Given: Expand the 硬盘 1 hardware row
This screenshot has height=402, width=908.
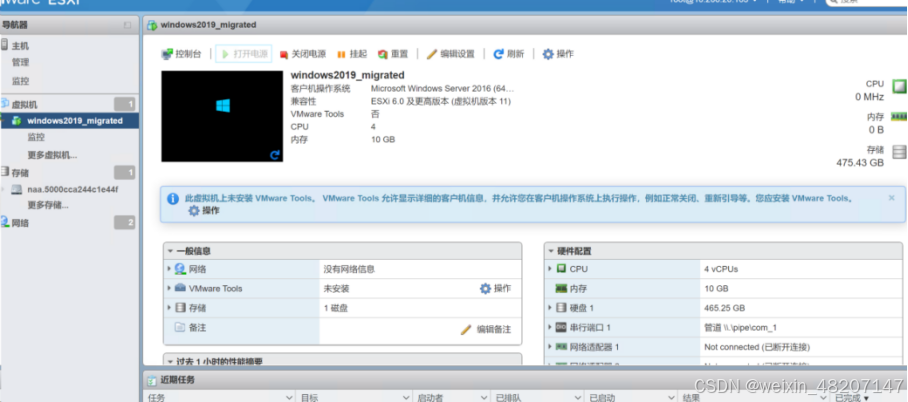Looking at the screenshot, I should [x=550, y=308].
